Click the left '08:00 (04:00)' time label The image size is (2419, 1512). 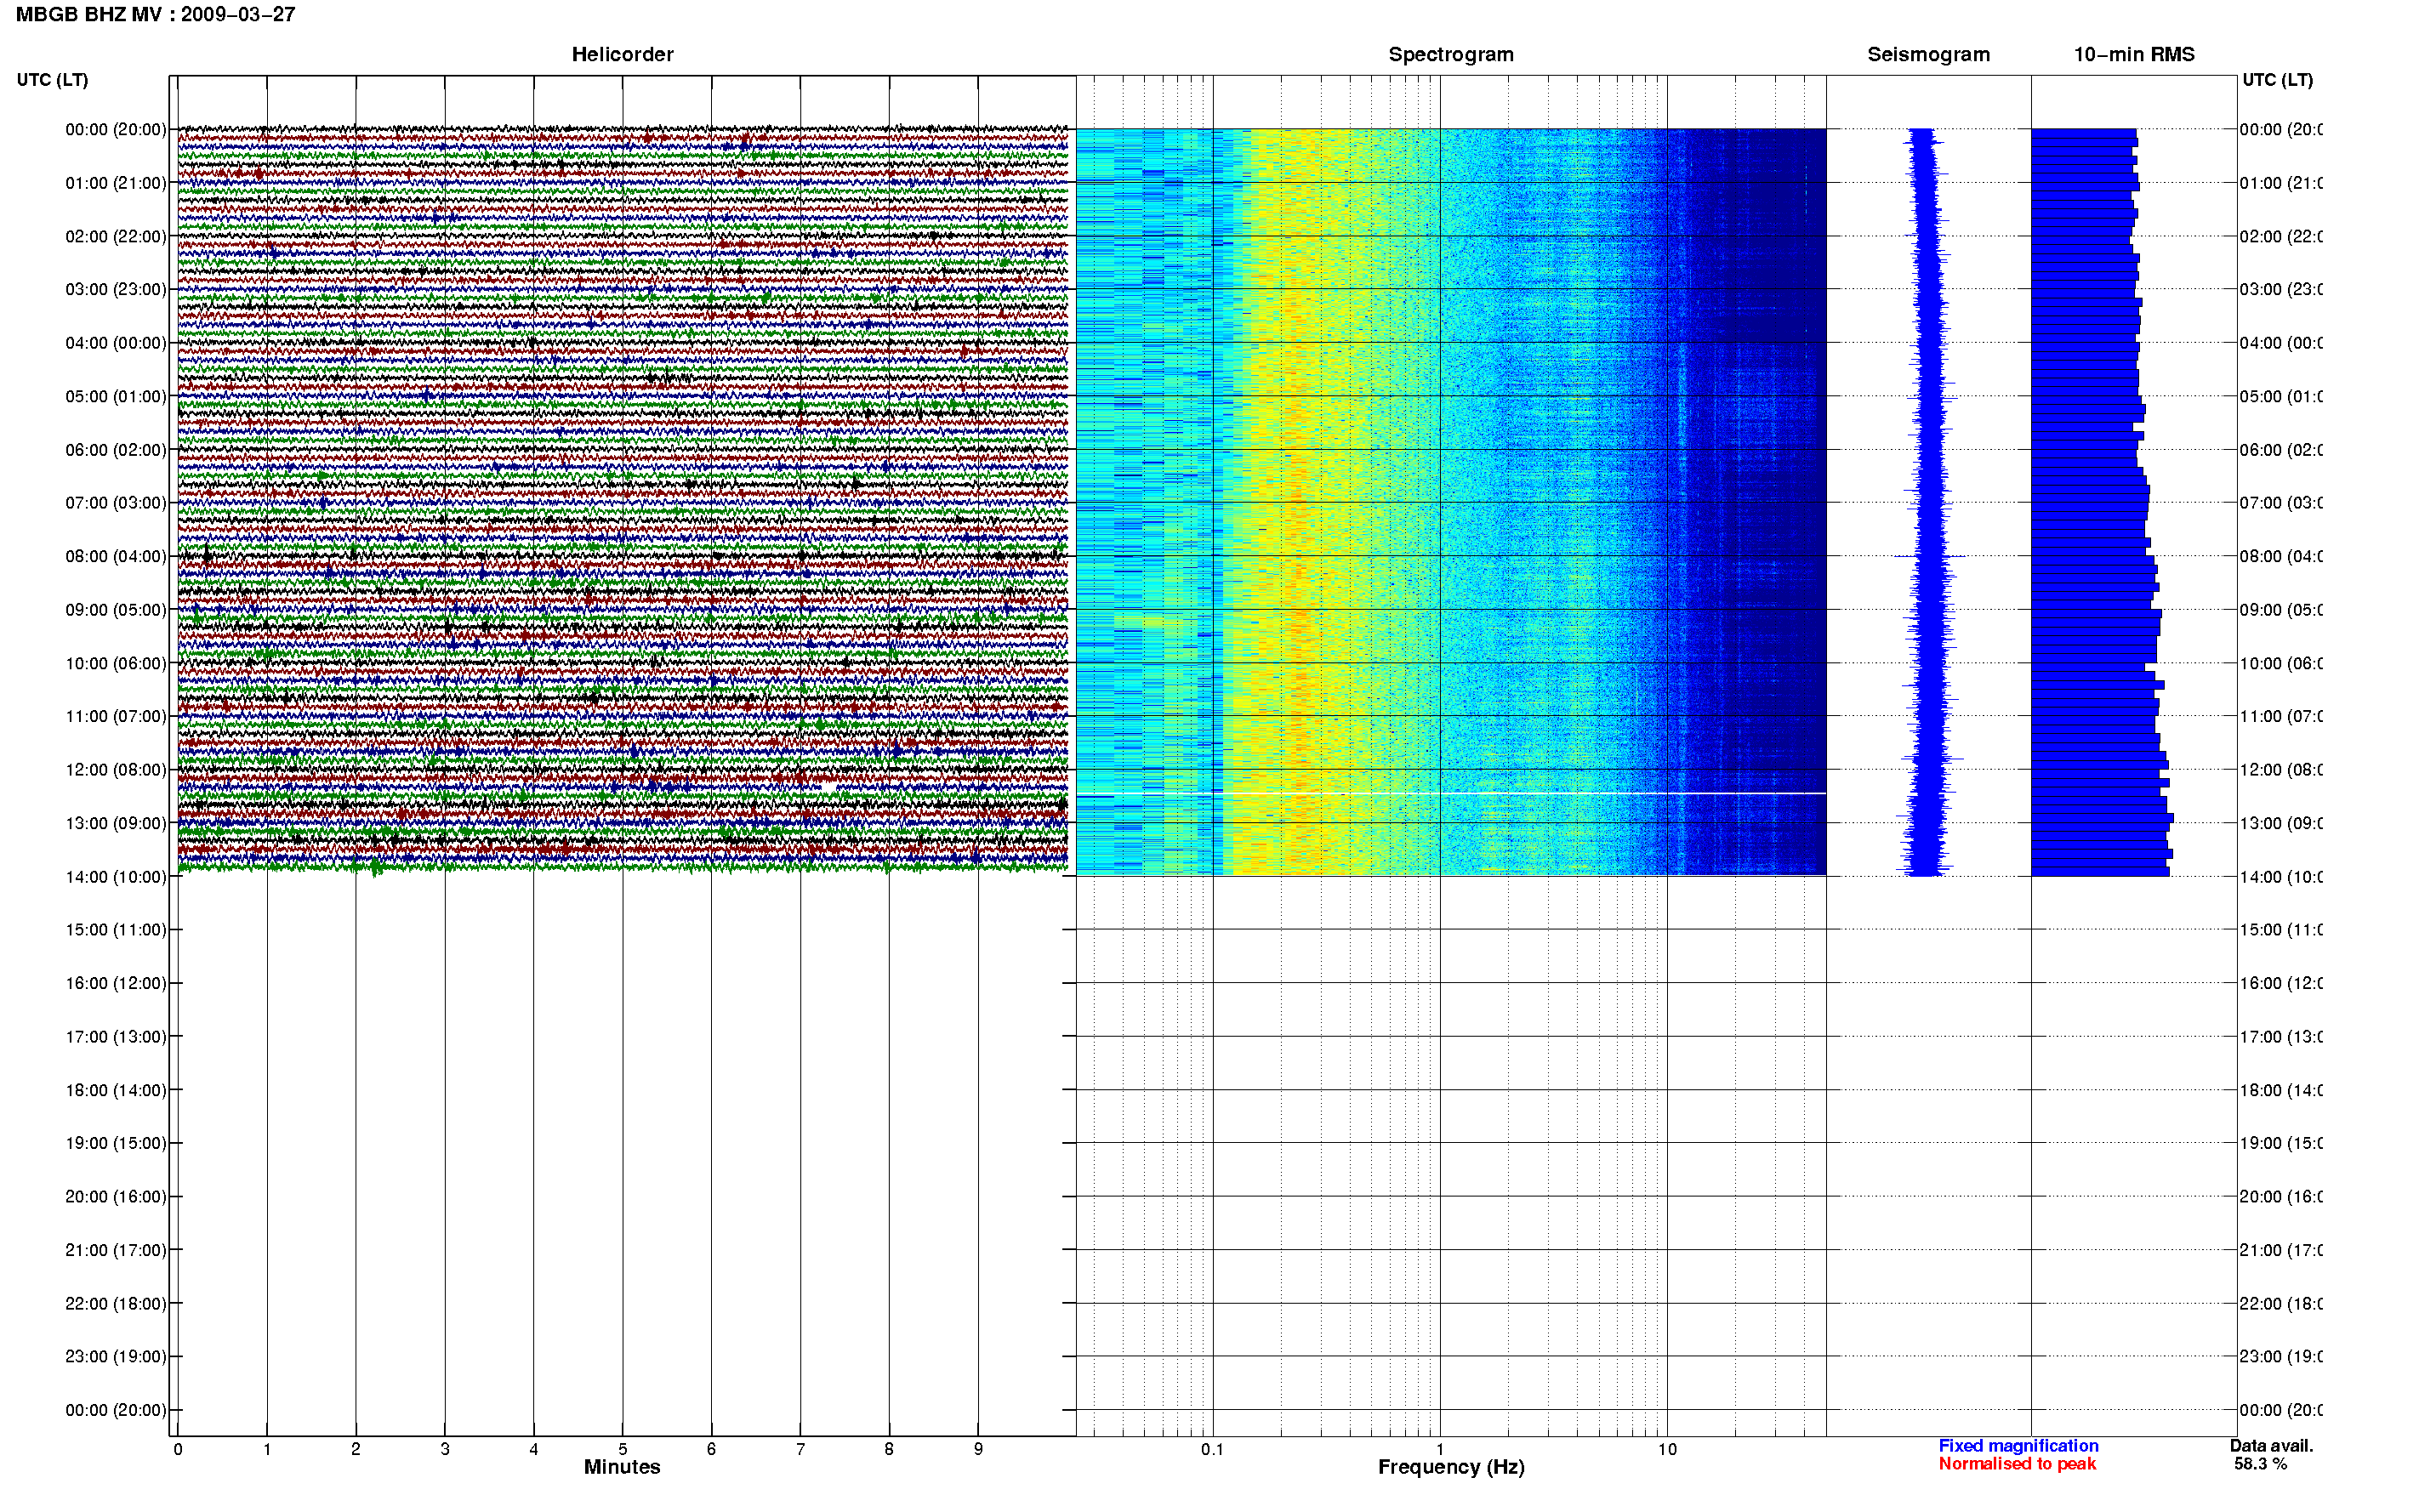tap(116, 556)
